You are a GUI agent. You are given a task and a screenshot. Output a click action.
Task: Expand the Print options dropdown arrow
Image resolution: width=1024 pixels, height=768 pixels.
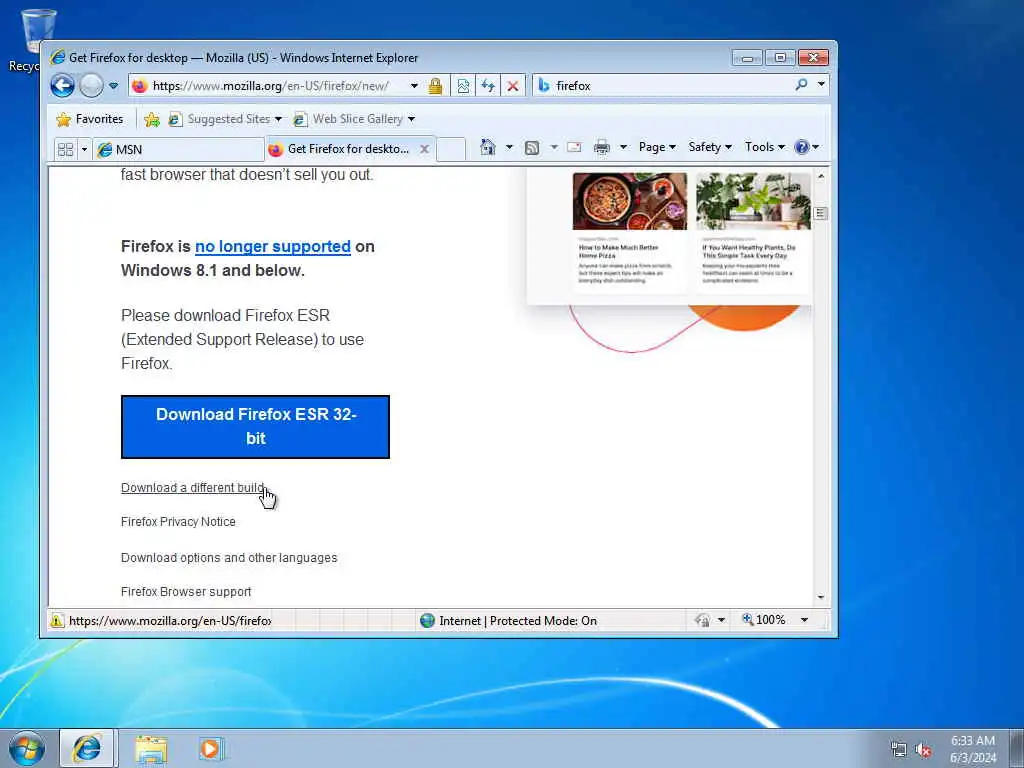[623, 147]
